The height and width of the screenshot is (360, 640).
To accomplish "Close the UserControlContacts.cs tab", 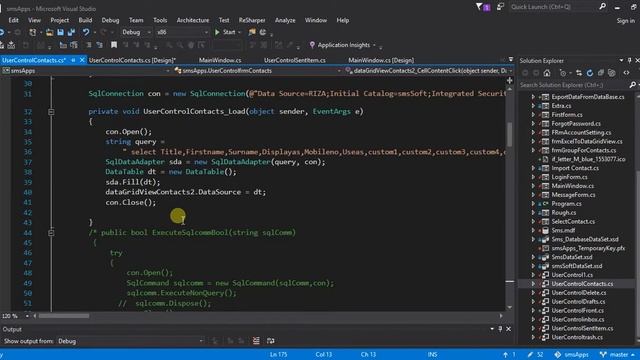I will click(82, 60).
